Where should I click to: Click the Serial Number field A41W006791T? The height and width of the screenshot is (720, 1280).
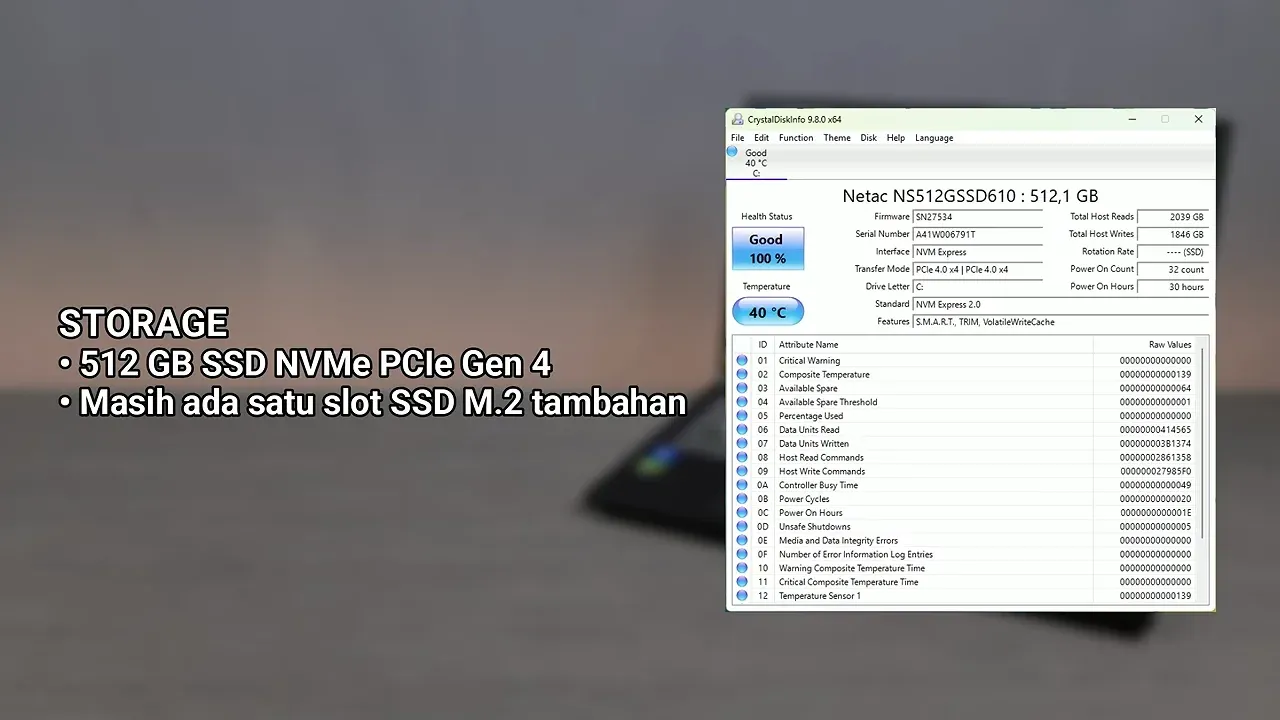978,234
